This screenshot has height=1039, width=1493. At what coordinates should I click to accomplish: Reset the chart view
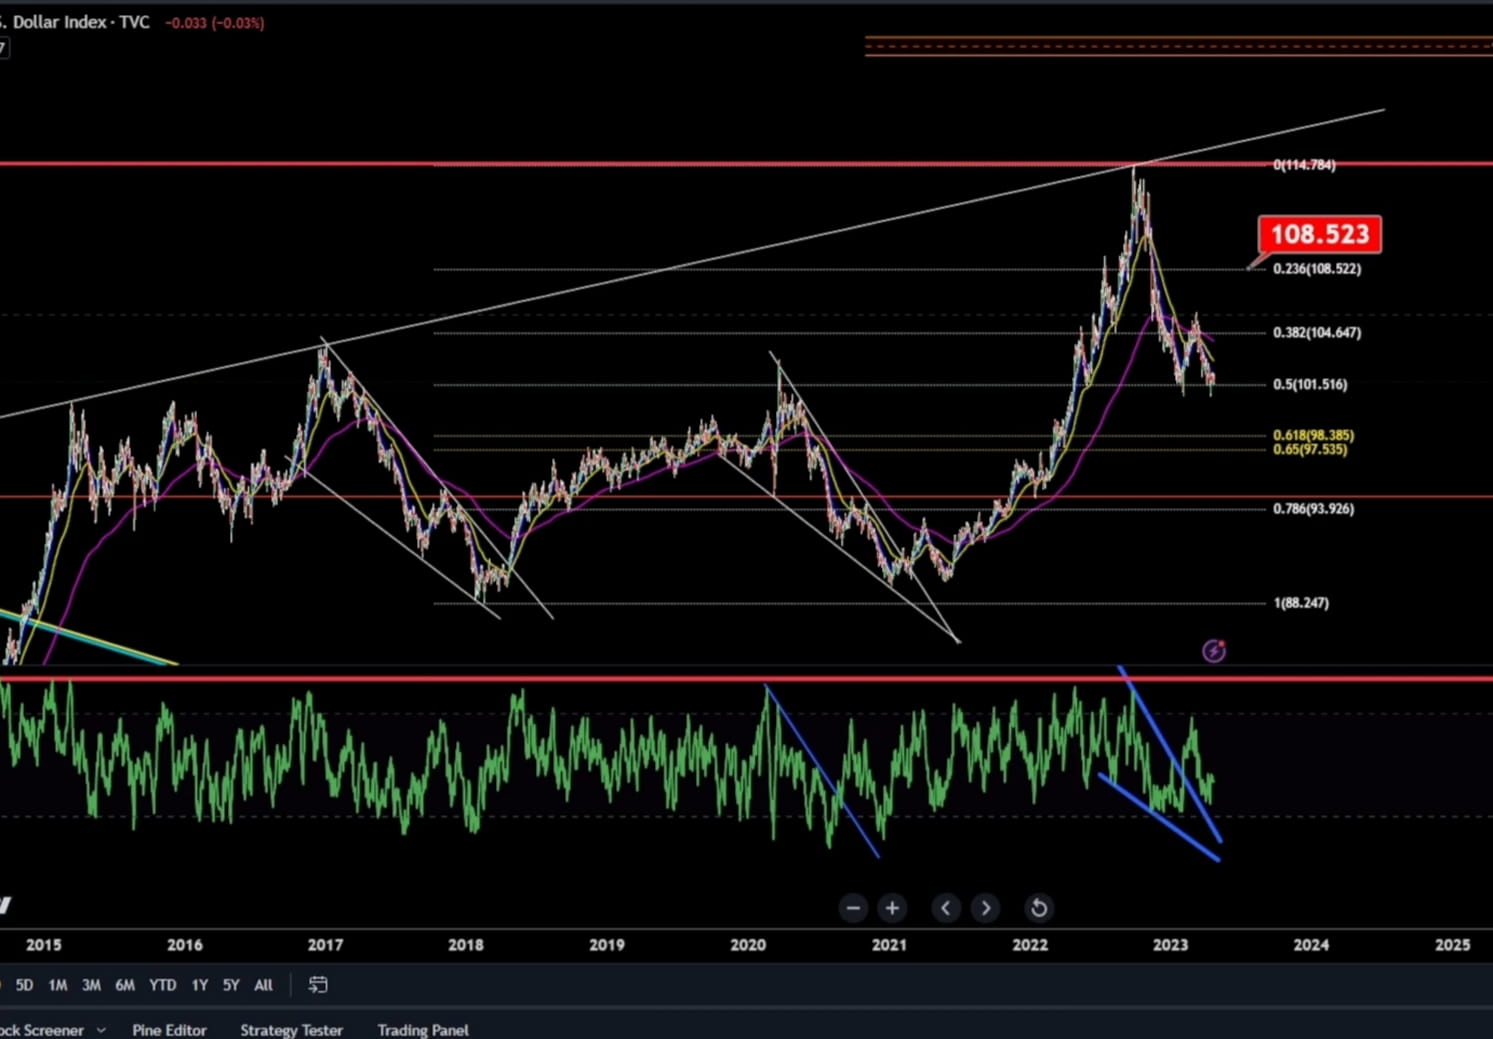1039,908
